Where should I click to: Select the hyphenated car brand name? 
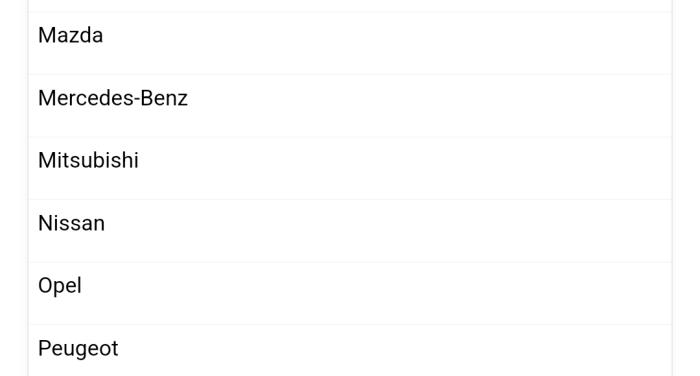(x=113, y=98)
